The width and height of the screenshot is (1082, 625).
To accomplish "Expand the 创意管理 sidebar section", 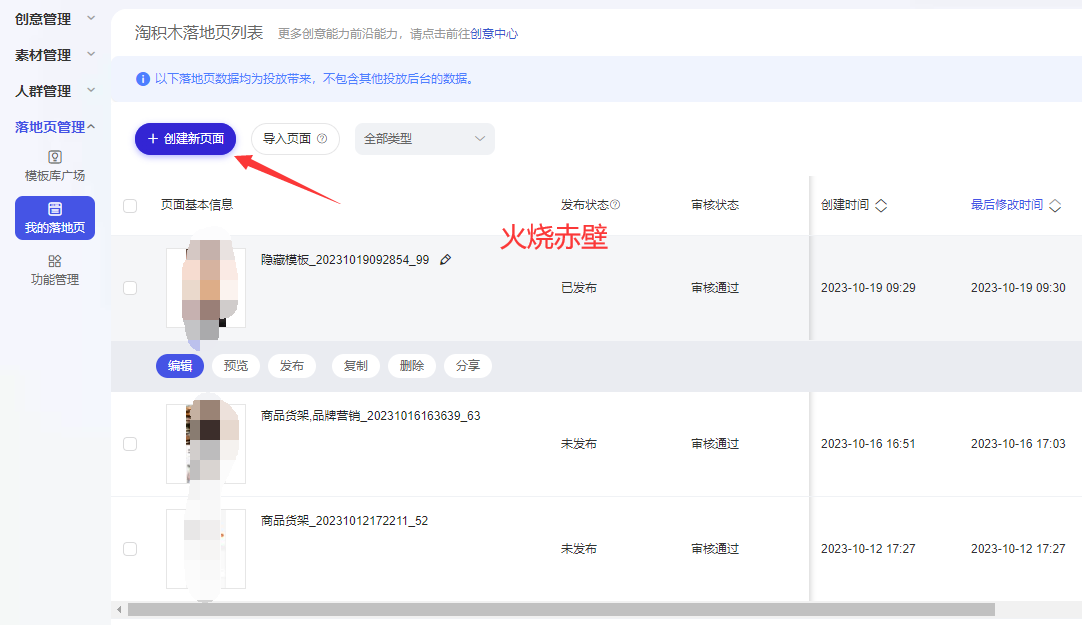I will 55,19.
